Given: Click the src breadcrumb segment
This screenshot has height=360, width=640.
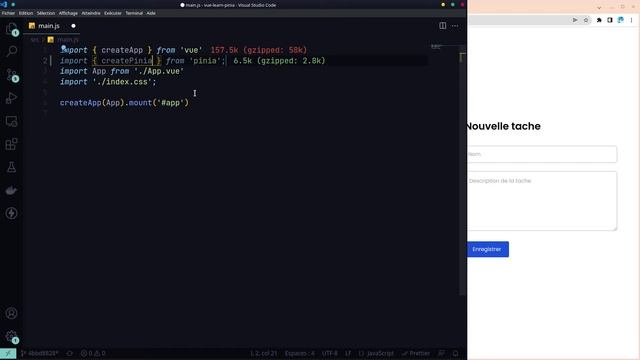Looking at the screenshot, I should point(34,40).
